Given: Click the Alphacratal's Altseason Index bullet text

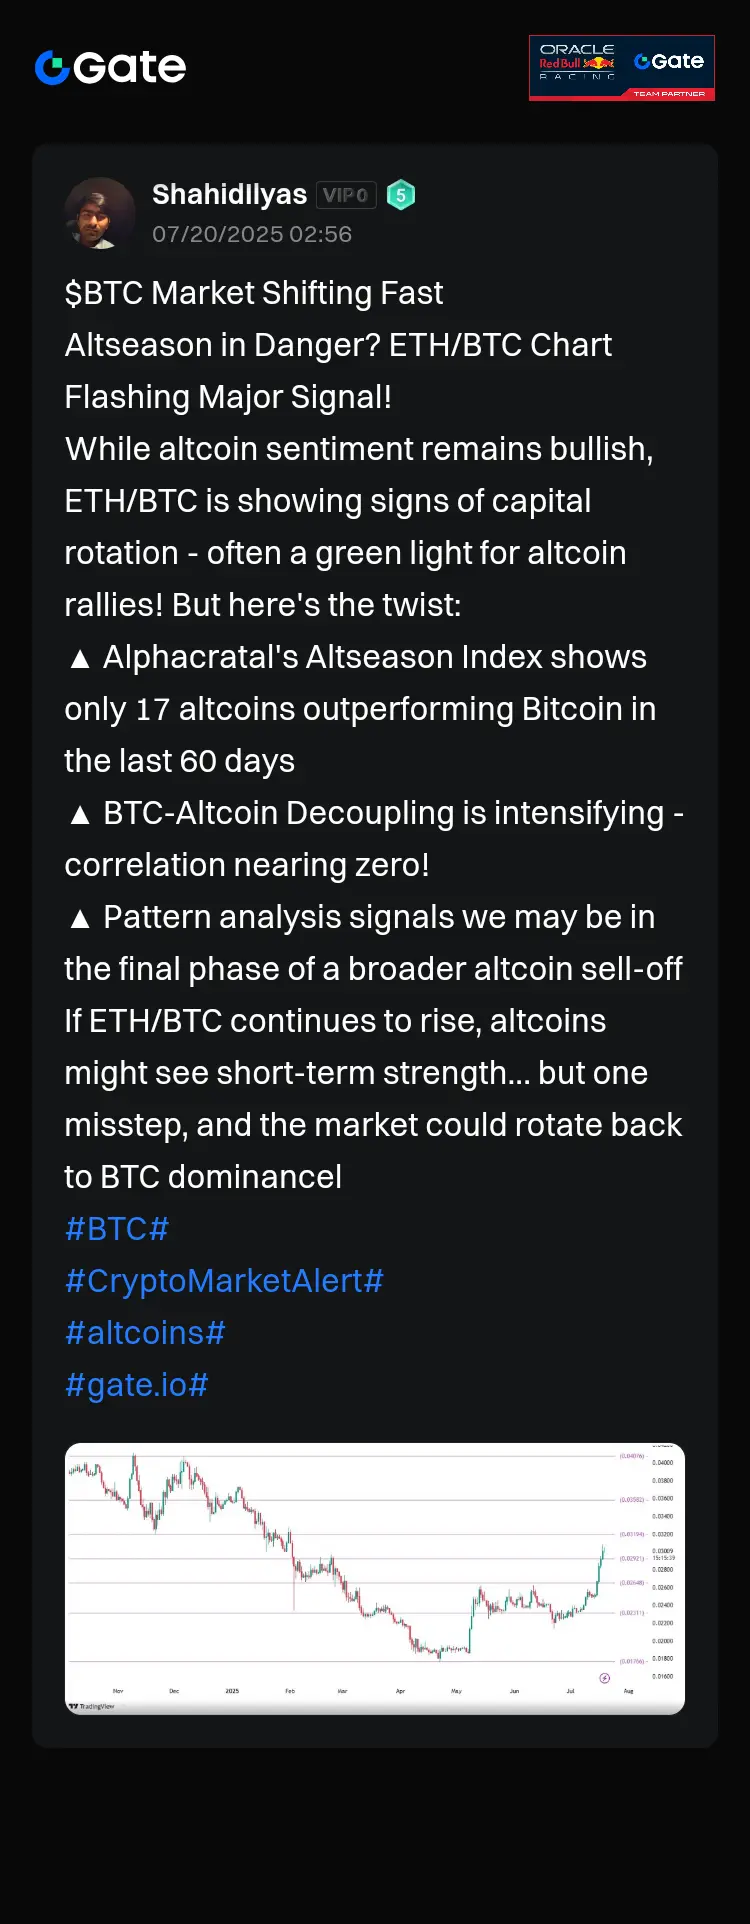Looking at the screenshot, I should (x=375, y=657).
